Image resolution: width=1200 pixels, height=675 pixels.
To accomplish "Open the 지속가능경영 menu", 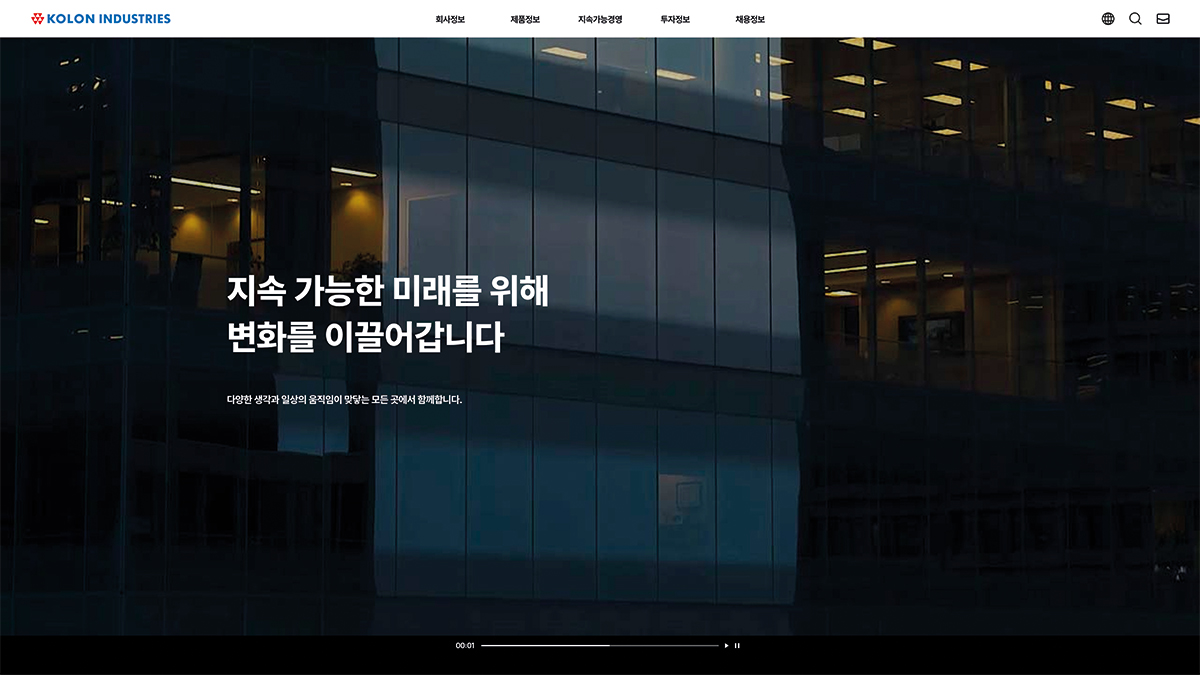I will pos(600,19).
